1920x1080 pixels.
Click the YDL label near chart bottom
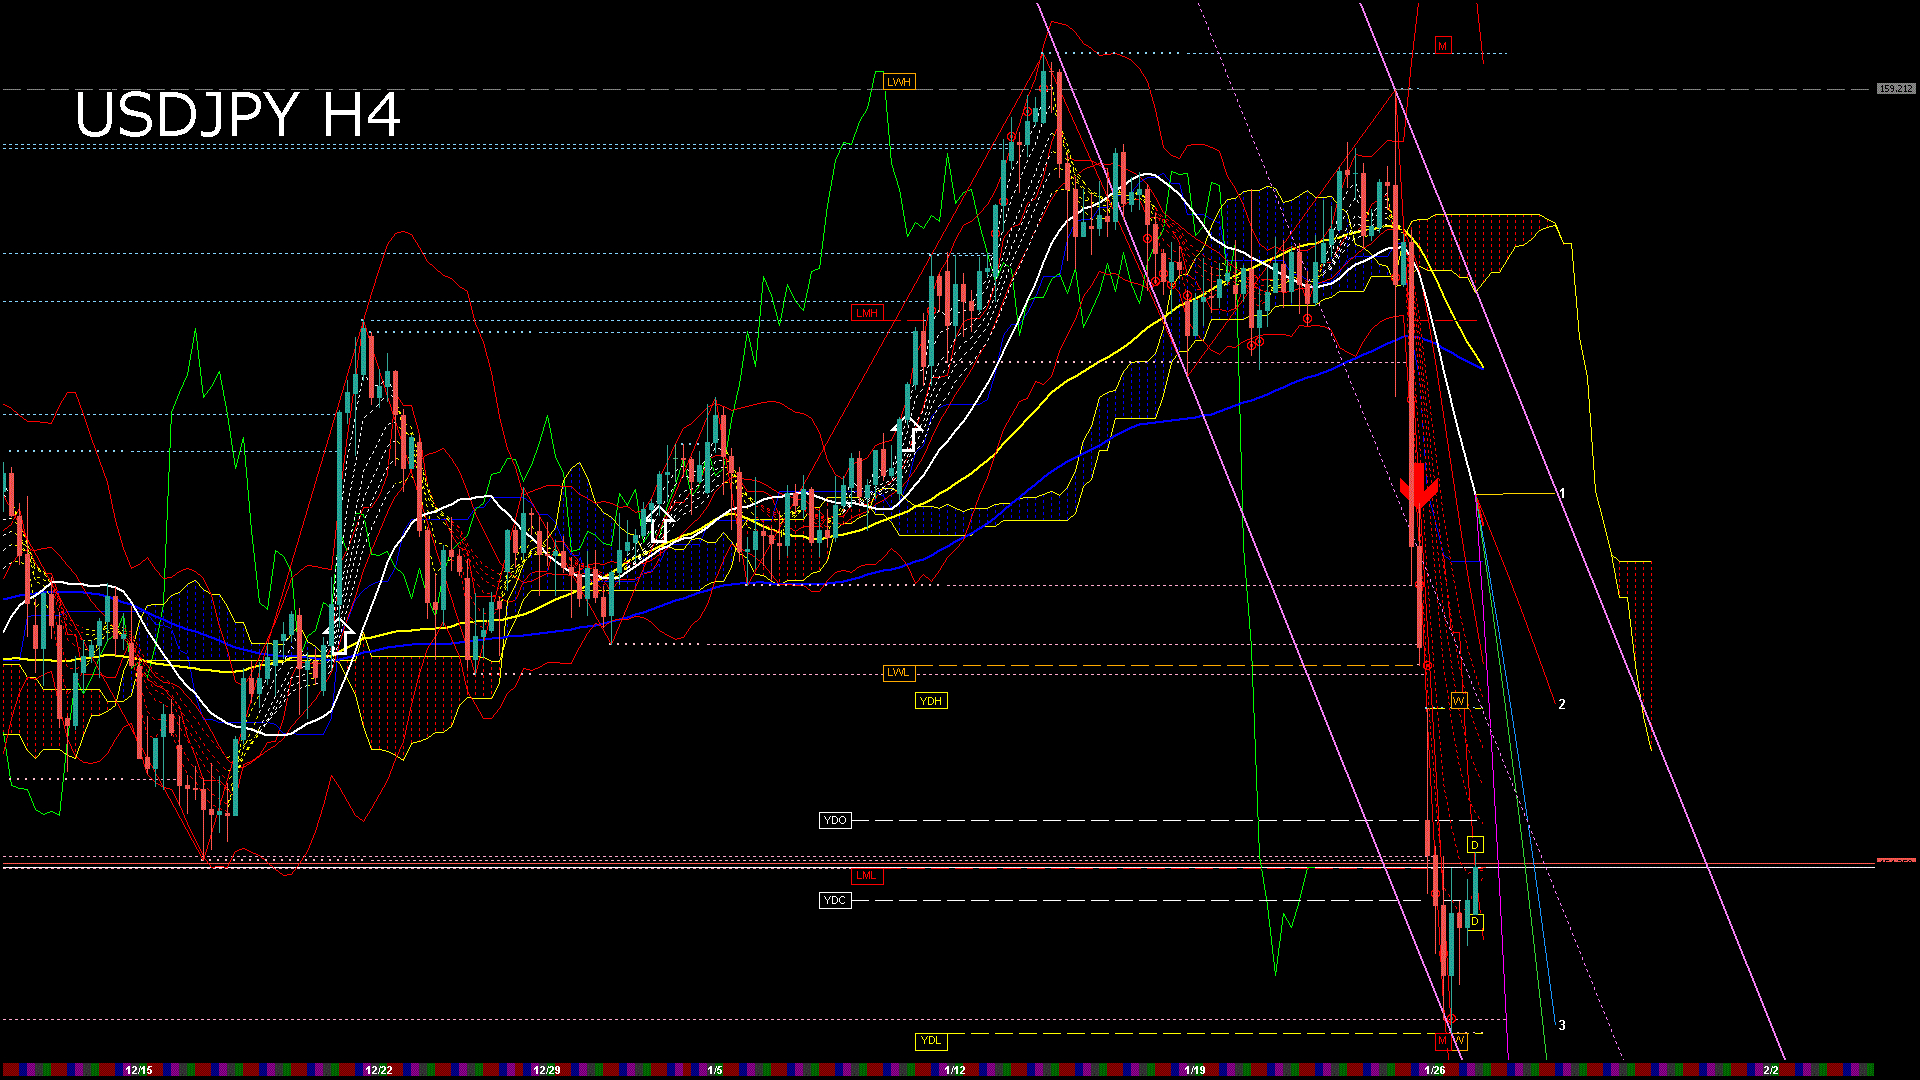pyautogui.click(x=931, y=1040)
